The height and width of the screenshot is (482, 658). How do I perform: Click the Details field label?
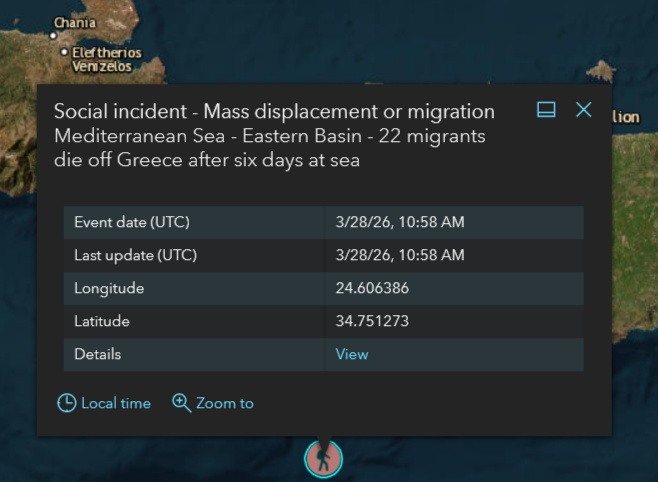[98, 354]
